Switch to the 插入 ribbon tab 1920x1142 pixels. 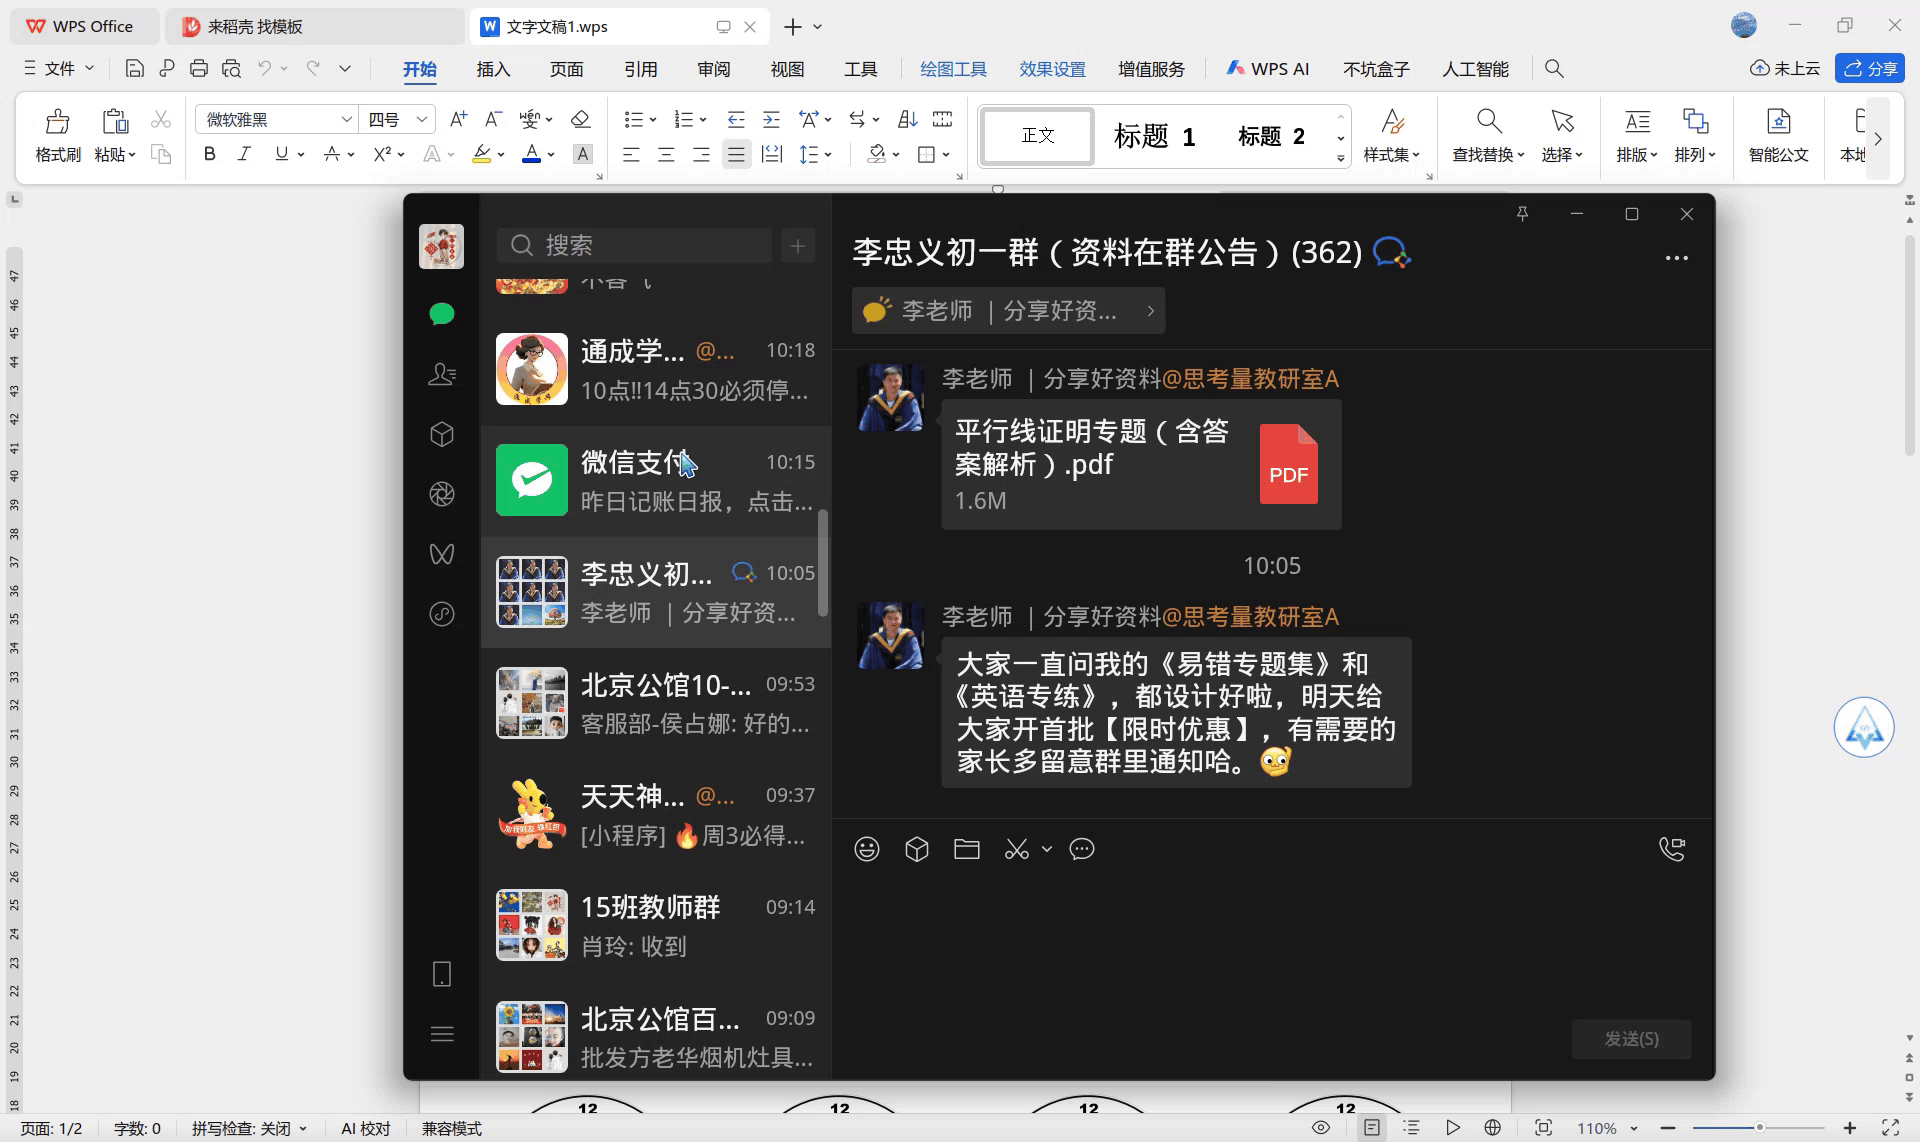493,69
